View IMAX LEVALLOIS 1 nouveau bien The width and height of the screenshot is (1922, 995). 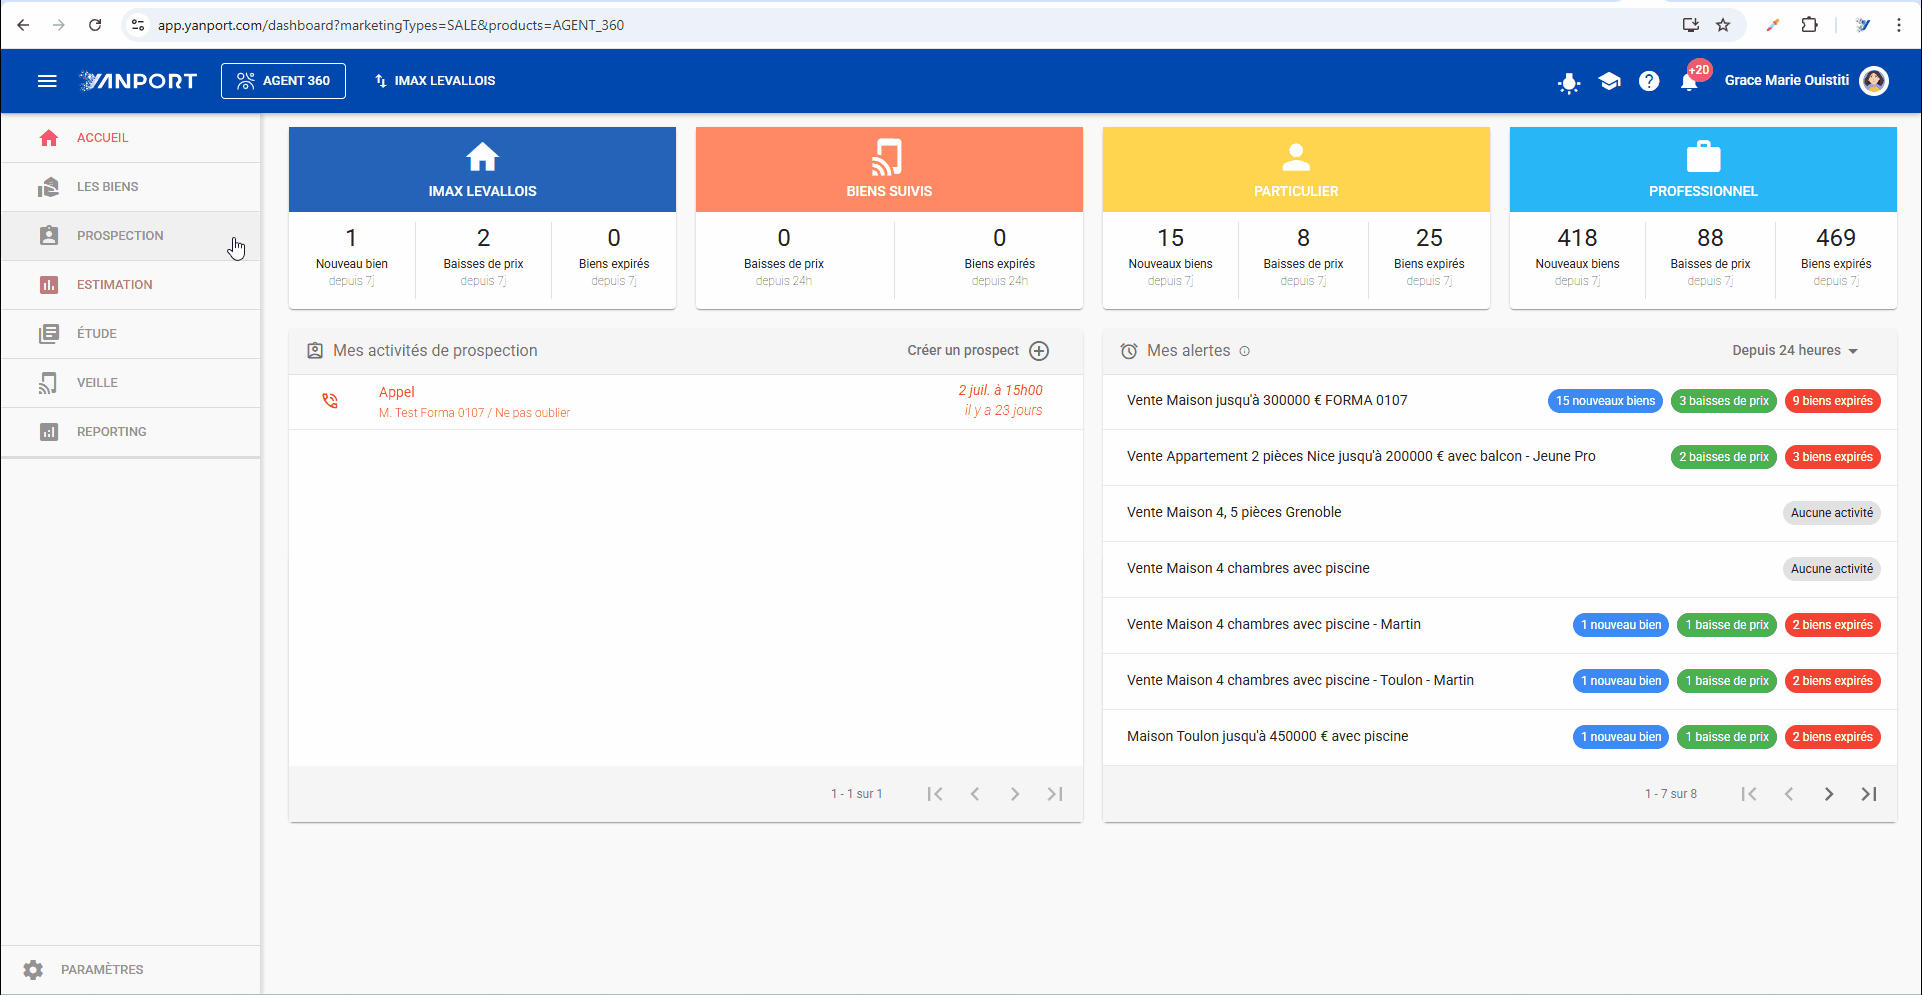[x=352, y=257]
